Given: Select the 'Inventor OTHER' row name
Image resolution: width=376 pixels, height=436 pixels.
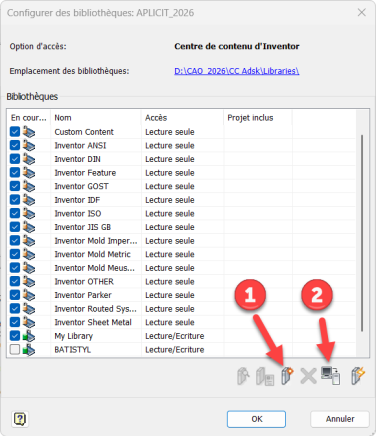Looking at the screenshot, I should pyautogui.click(x=84, y=282).
